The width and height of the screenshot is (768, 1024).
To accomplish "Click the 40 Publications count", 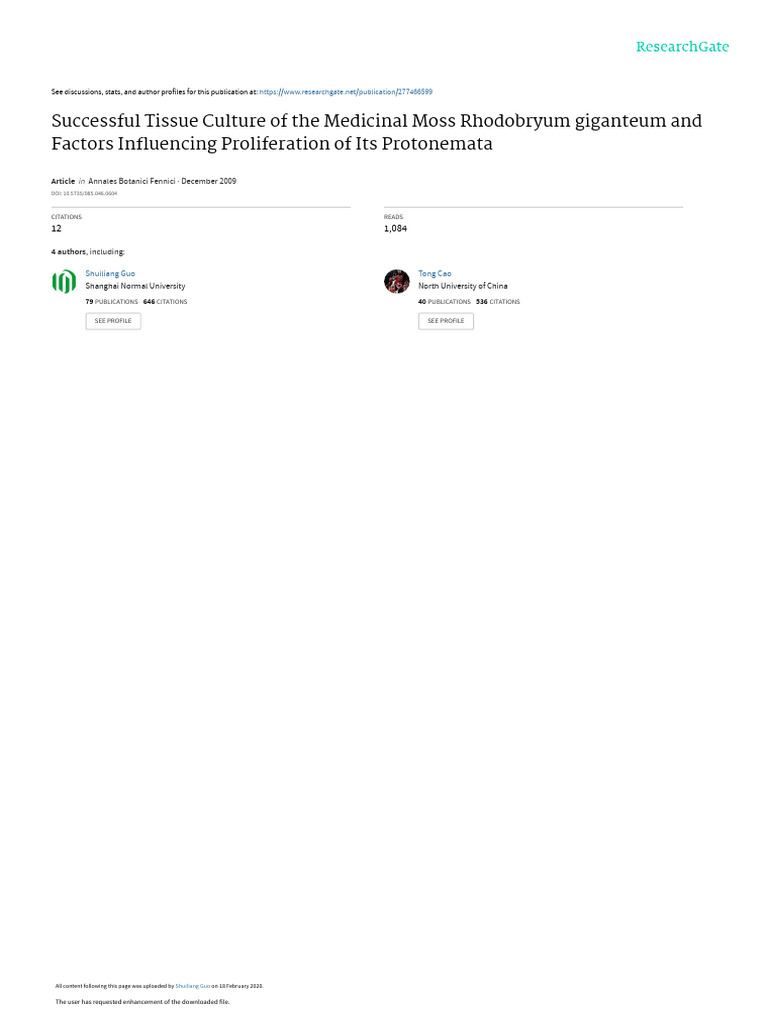I will pos(445,302).
